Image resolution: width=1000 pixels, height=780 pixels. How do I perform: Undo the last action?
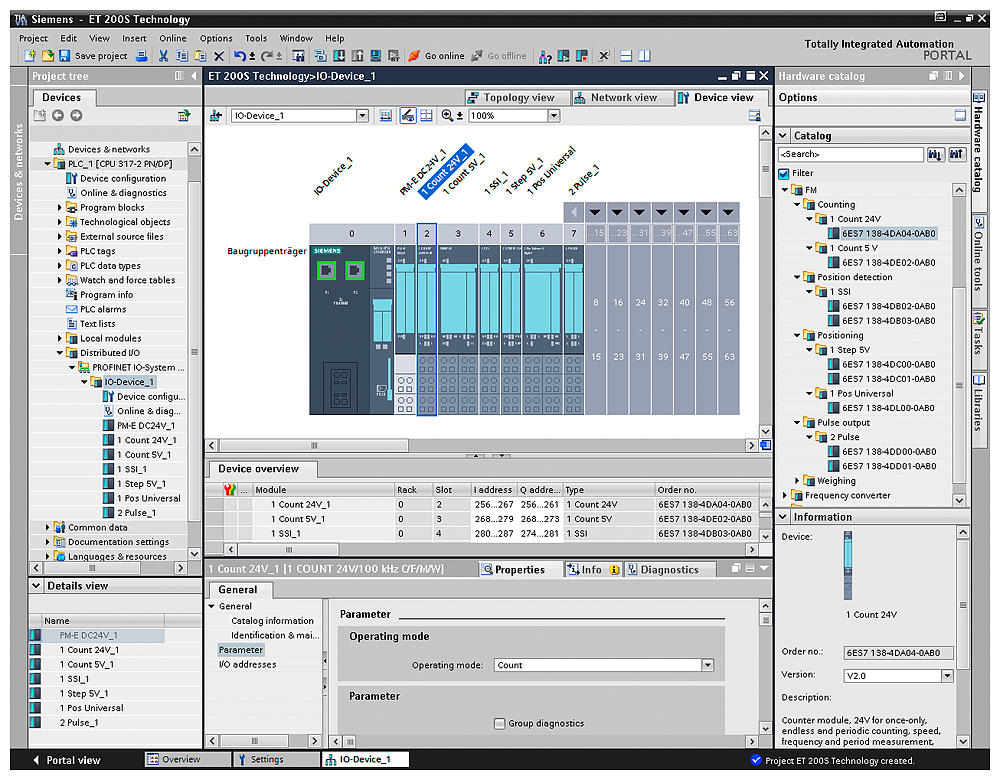[239, 56]
